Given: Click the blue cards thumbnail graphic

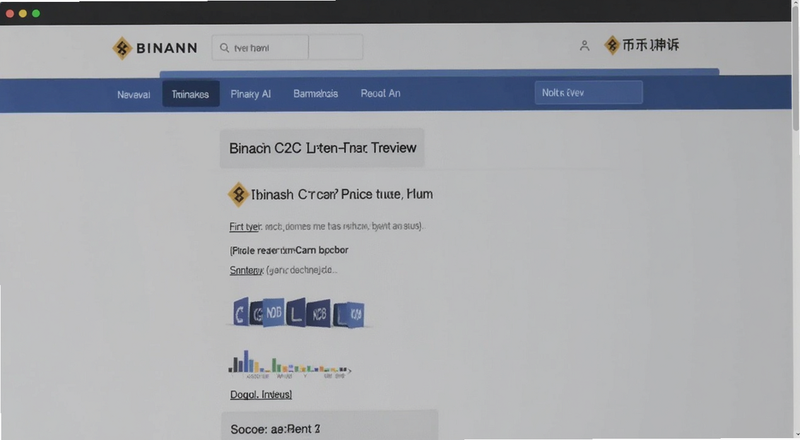Looking at the screenshot, I should pos(299,312).
